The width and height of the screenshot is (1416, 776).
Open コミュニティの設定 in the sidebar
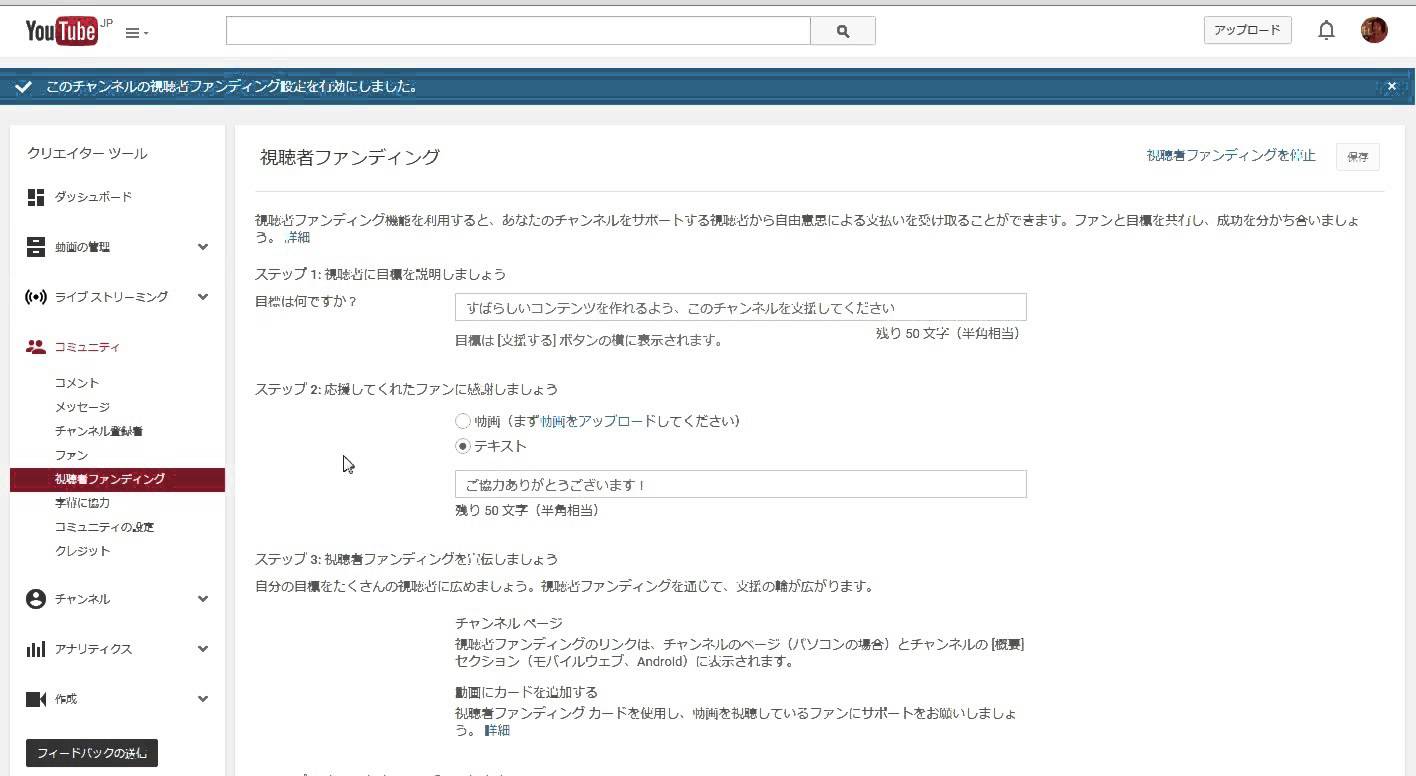(104, 527)
